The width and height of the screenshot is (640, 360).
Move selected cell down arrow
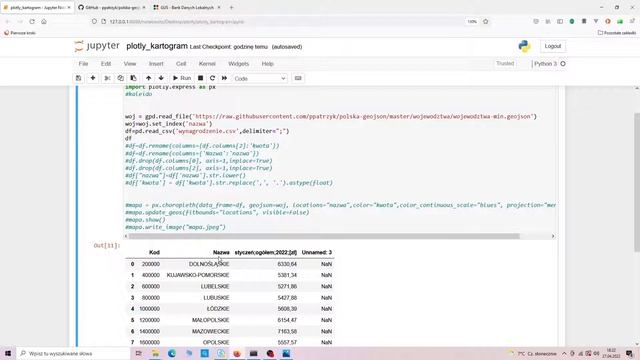tap(161, 78)
